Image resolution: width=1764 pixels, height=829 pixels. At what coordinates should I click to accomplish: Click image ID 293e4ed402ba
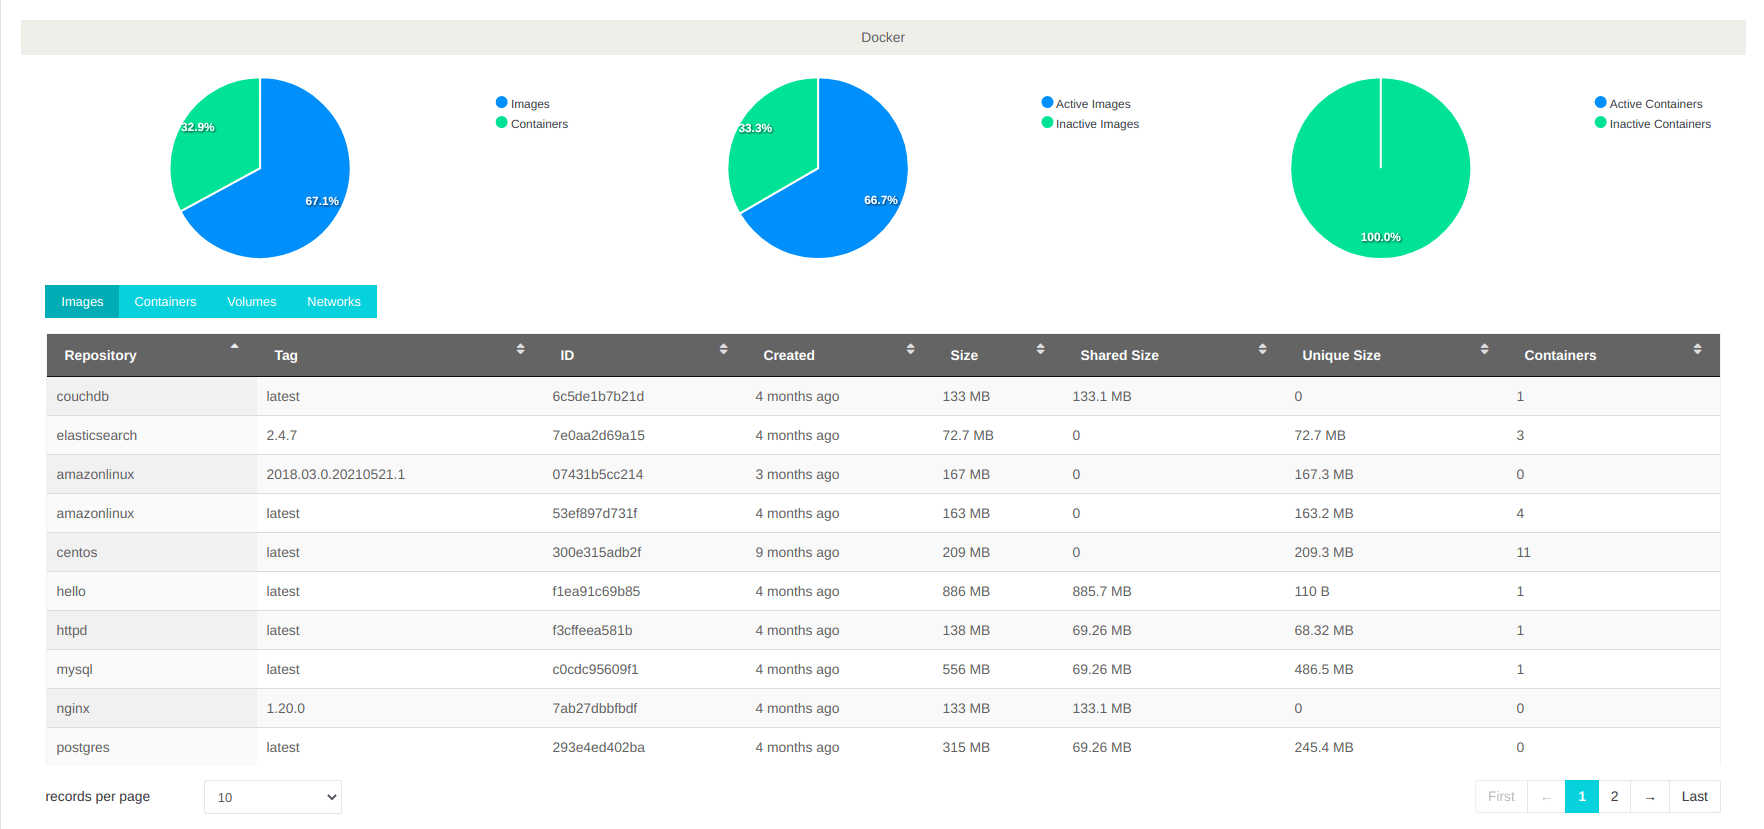coord(598,747)
